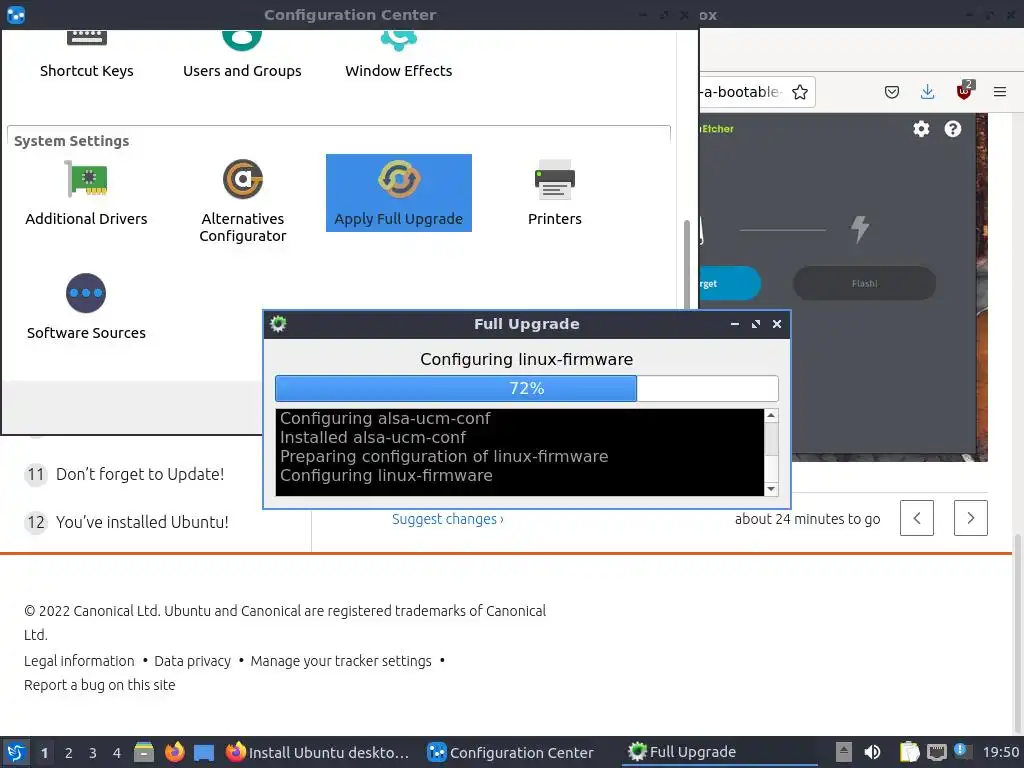The height and width of the screenshot is (768, 1024).
Task: Open Pocket save icon in Firefox
Action: 891,92
